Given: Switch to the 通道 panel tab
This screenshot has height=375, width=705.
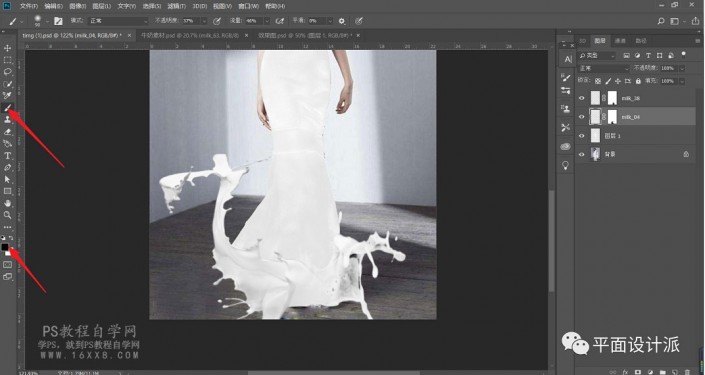Looking at the screenshot, I should 620,41.
